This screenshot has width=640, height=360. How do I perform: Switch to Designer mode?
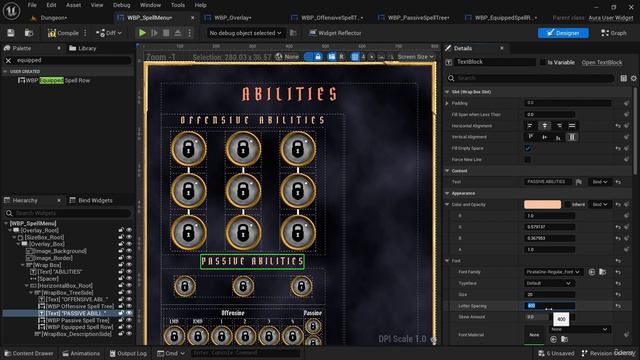pos(563,33)
